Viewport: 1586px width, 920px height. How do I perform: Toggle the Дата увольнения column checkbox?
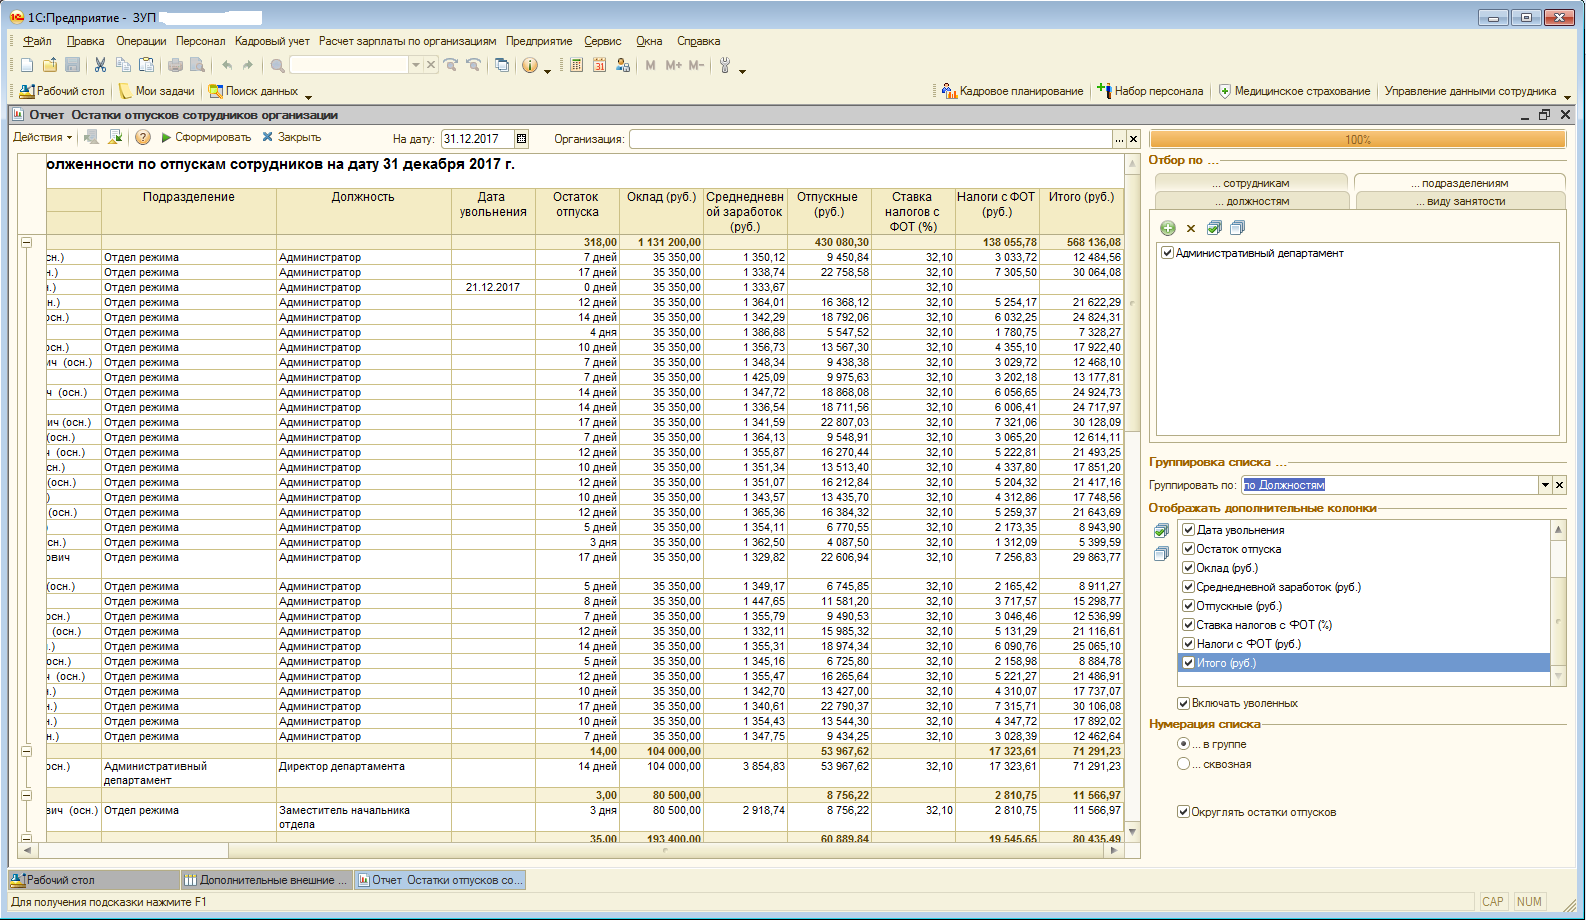1188,530
